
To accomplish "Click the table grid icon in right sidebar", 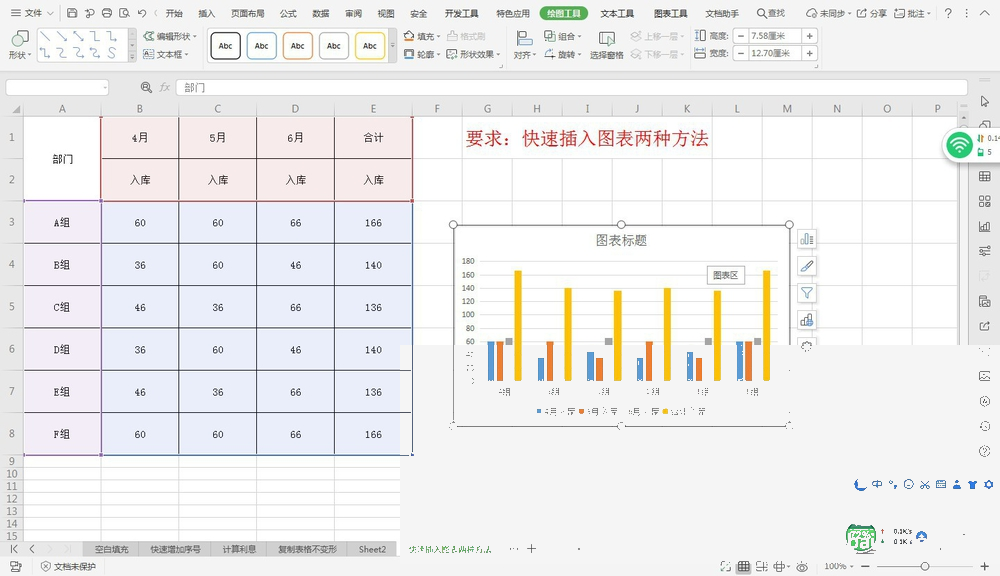I will coord(985,176).
